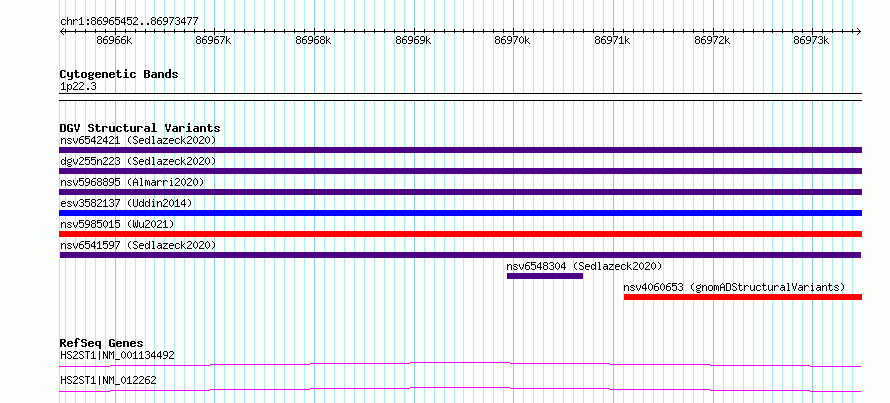Click the 86970k ruler tick label

pyautogui.click(x=513, y=41)
